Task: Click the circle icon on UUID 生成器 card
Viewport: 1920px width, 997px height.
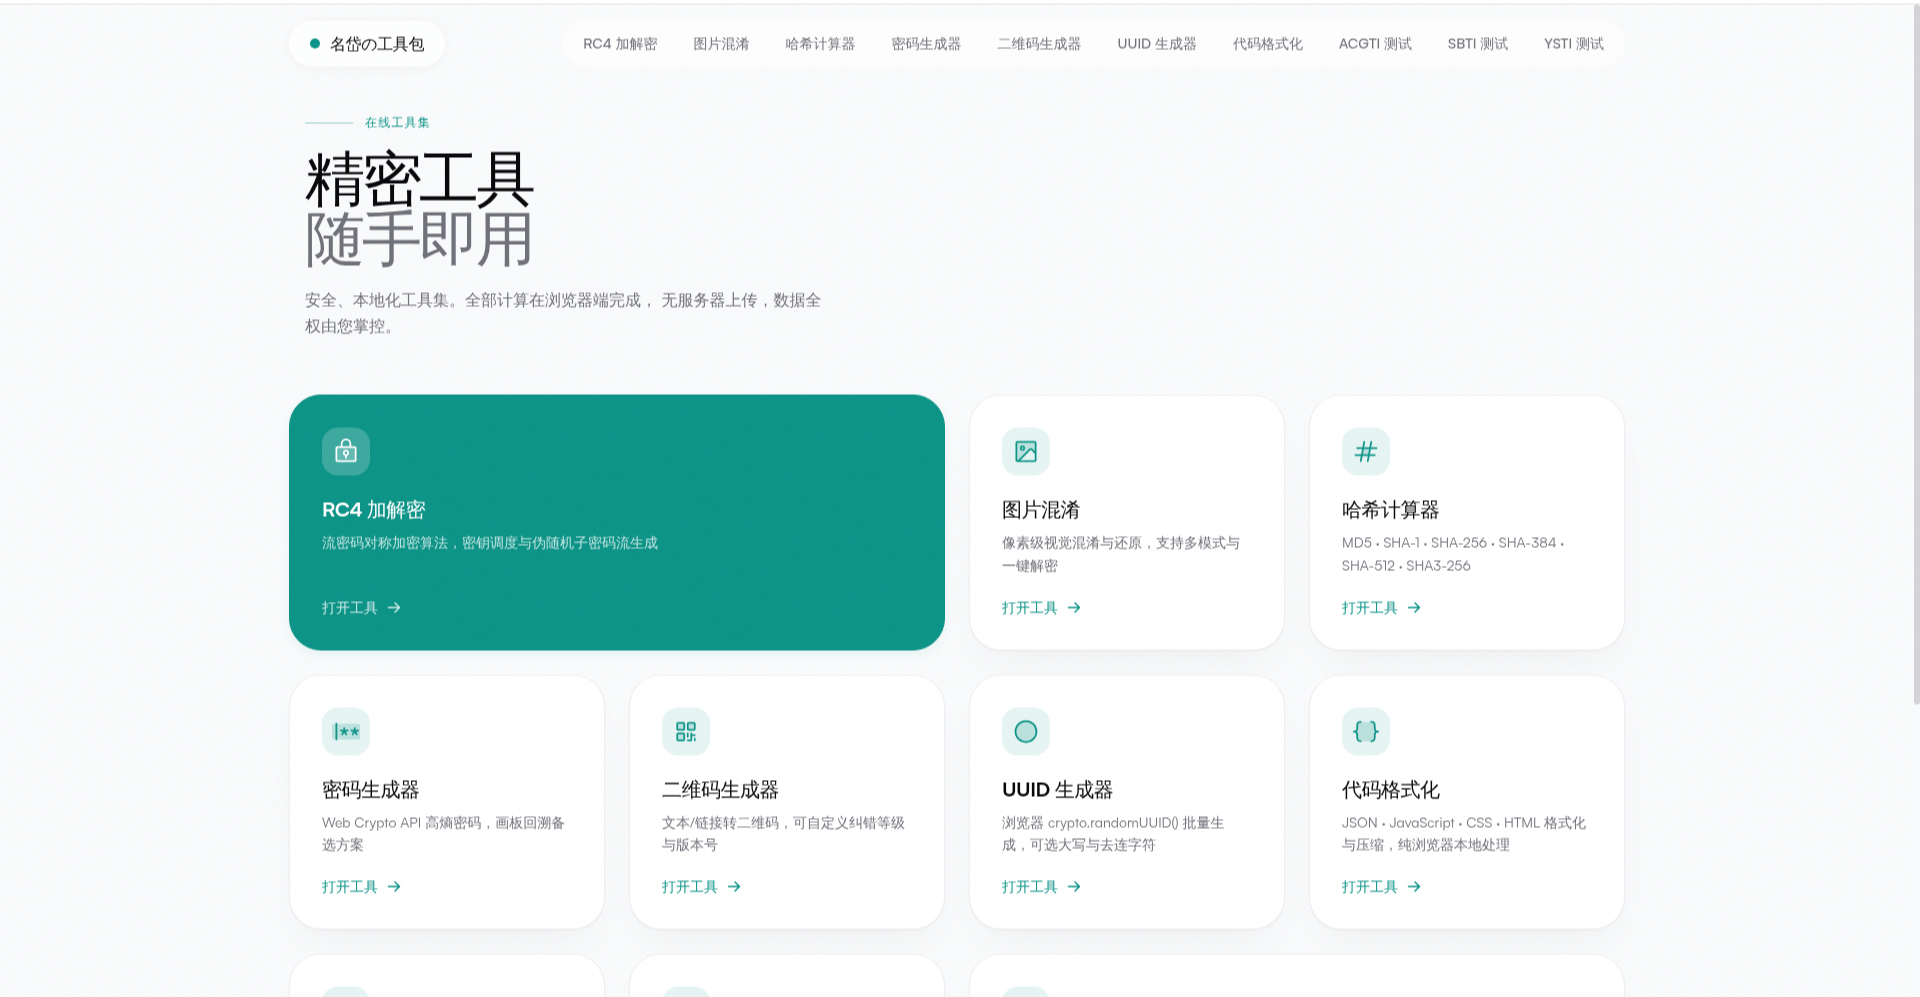Action: click(x=1026, y=732)
